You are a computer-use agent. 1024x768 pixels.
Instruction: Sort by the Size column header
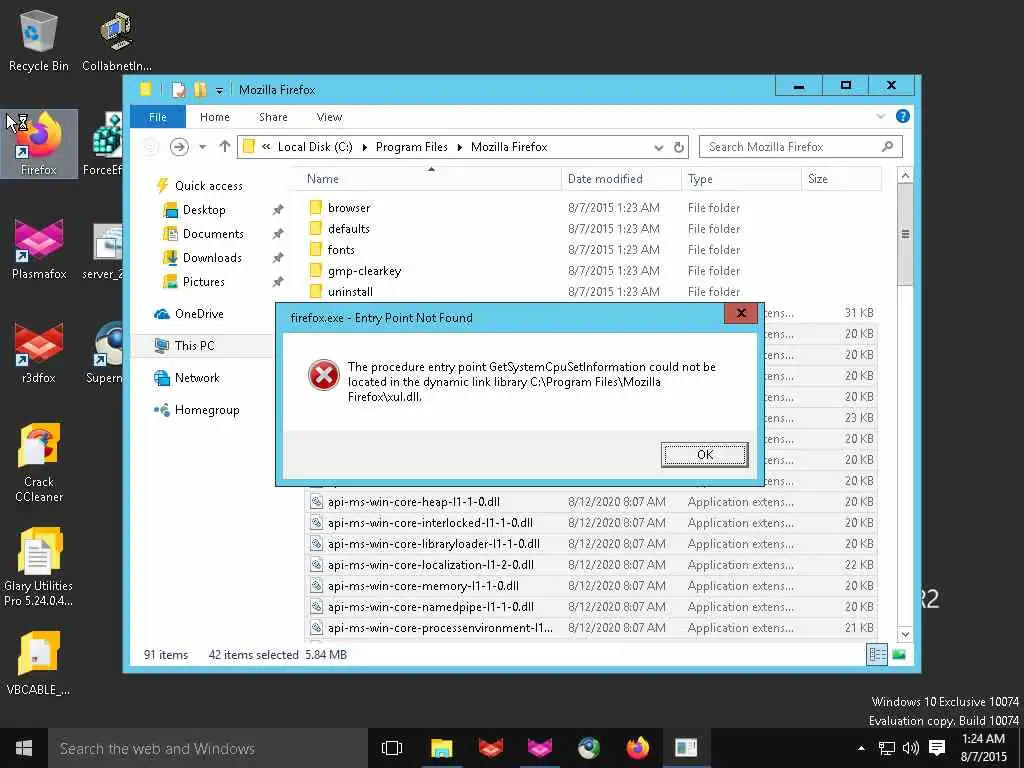pyautogui.click(x=841, y=179)
